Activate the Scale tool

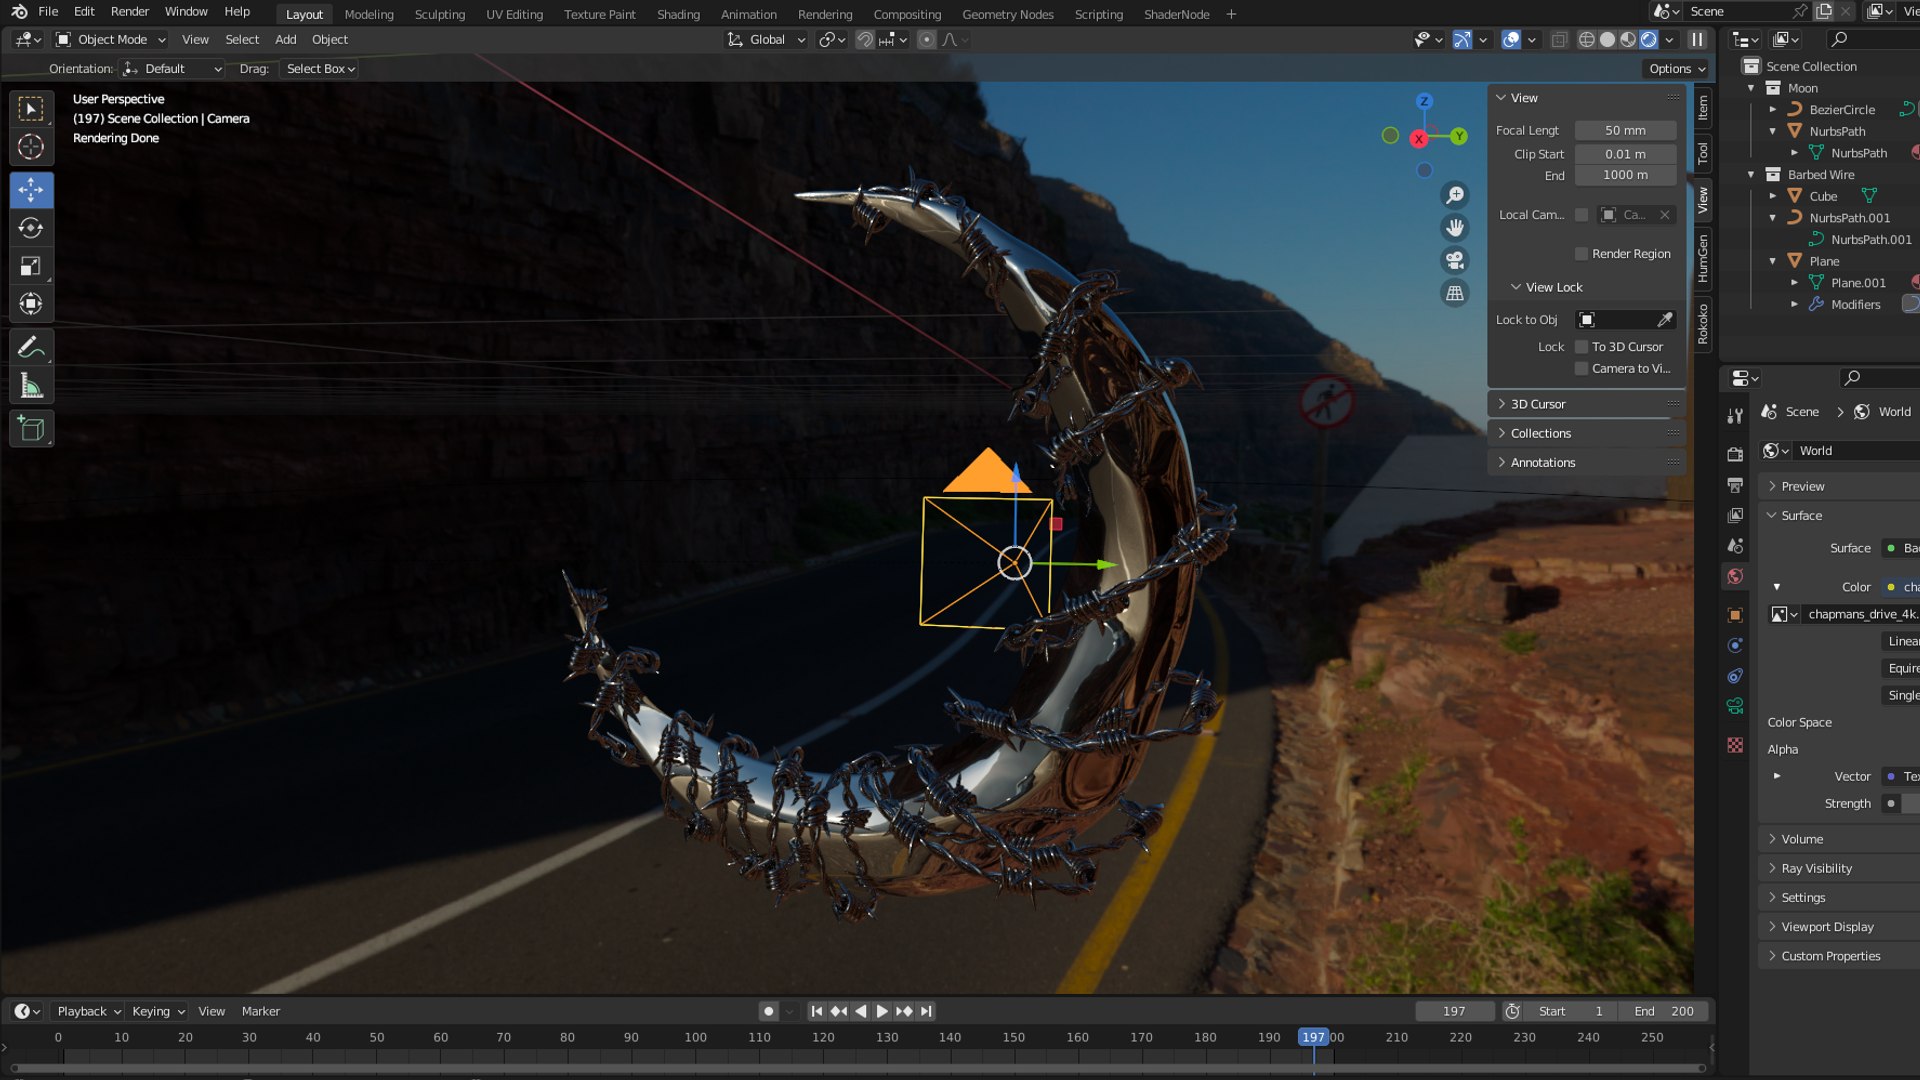pyautogui.click(x=31, y=266)
